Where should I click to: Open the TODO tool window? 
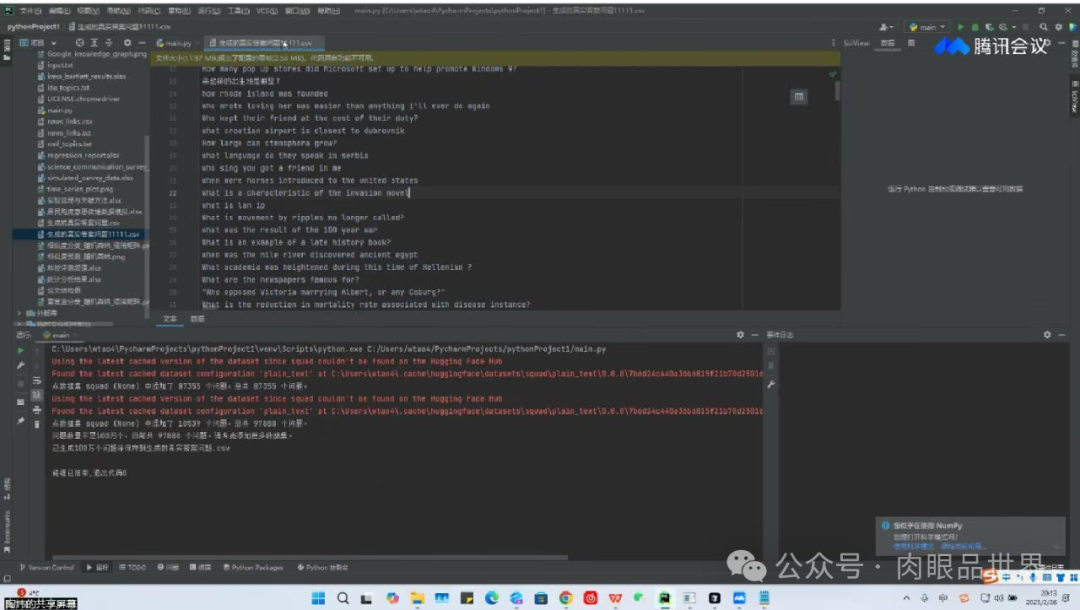(x=132, y=567)
